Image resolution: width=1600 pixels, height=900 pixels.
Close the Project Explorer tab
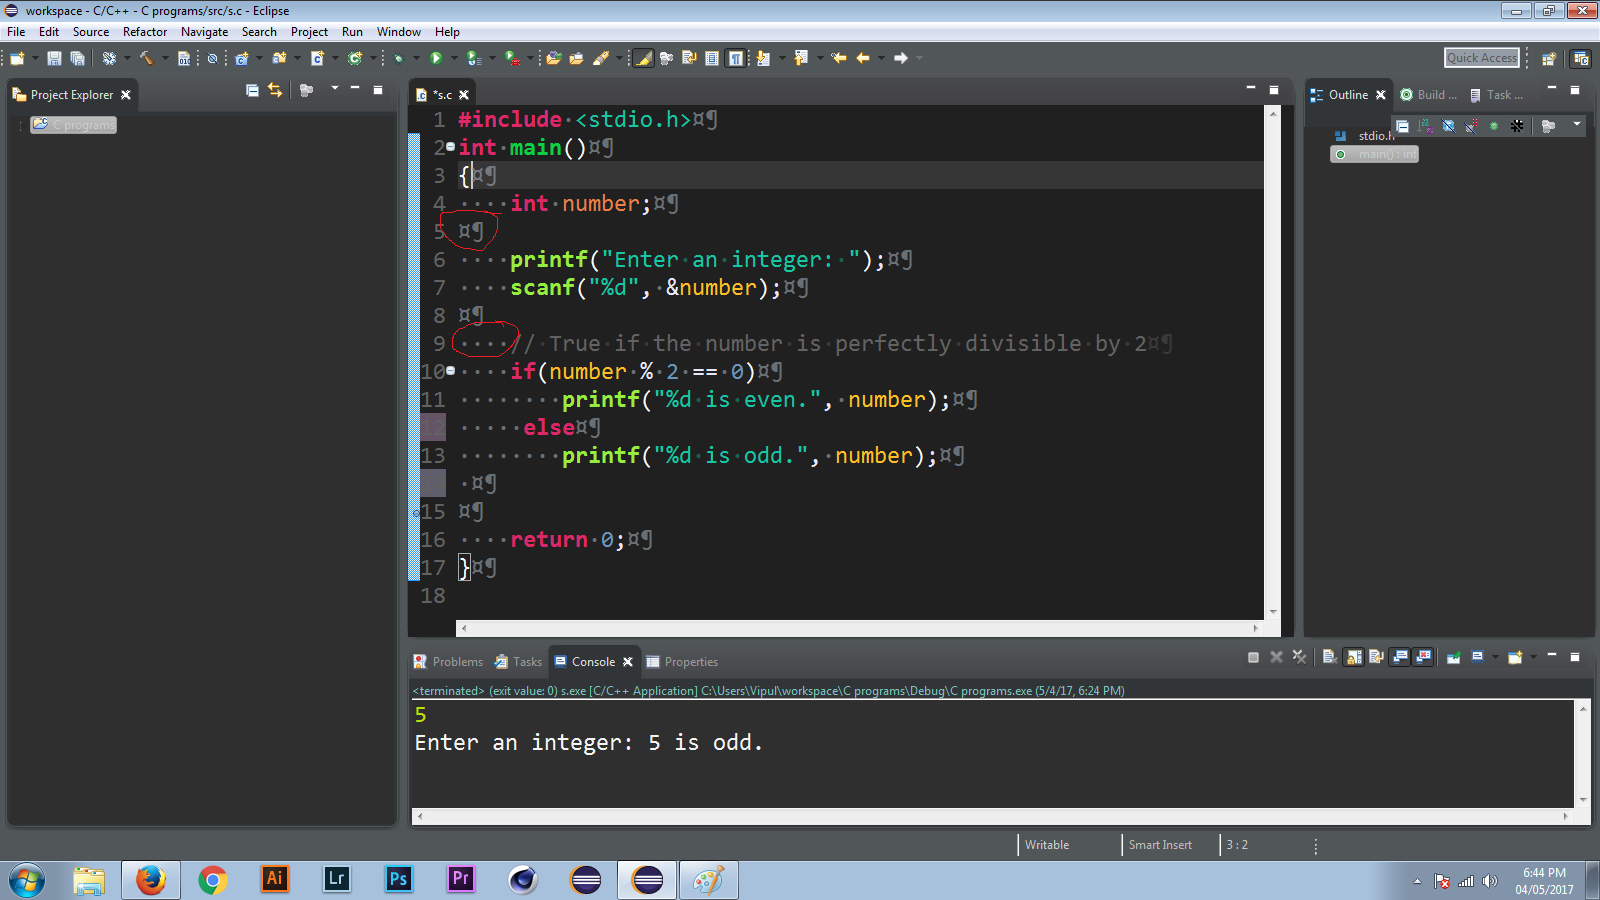click(x=126, y=95)
